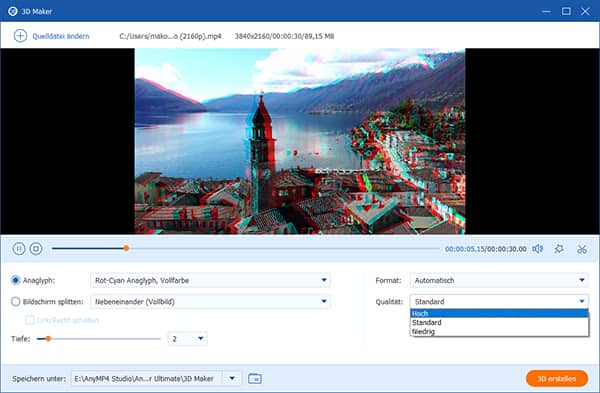Open the Nebeneinander (Vollbild) dropdown
This screenshot has width=600, height=393.
tap(210, 302)
